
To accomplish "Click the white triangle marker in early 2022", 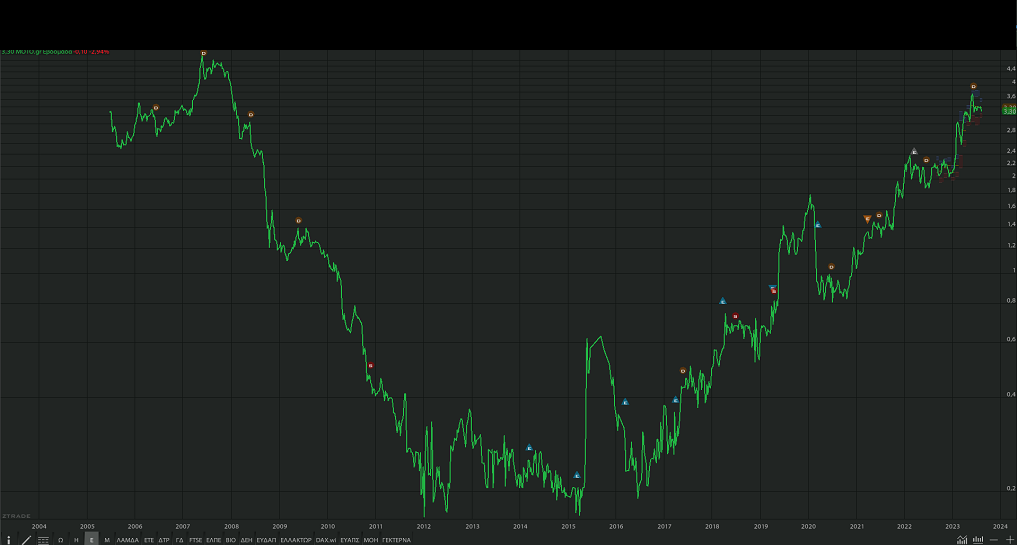I will (915, 152).
